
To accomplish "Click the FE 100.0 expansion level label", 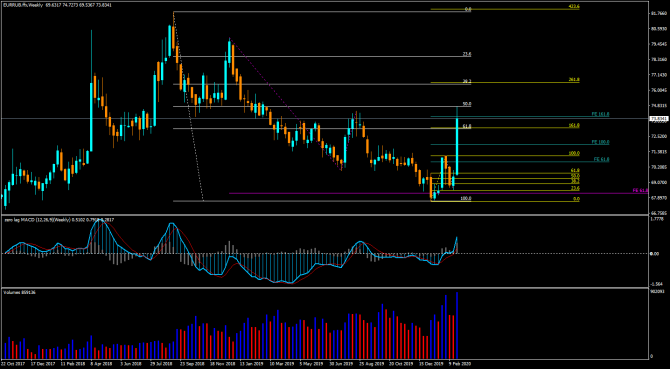I will tap(600, 142).
